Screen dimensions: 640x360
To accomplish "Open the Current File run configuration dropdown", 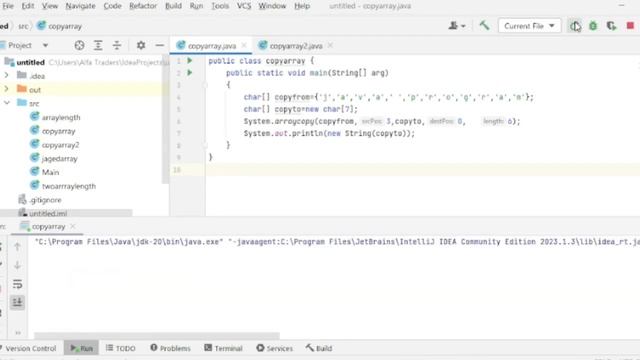I will pyautogui.click(x=529, y=26).
